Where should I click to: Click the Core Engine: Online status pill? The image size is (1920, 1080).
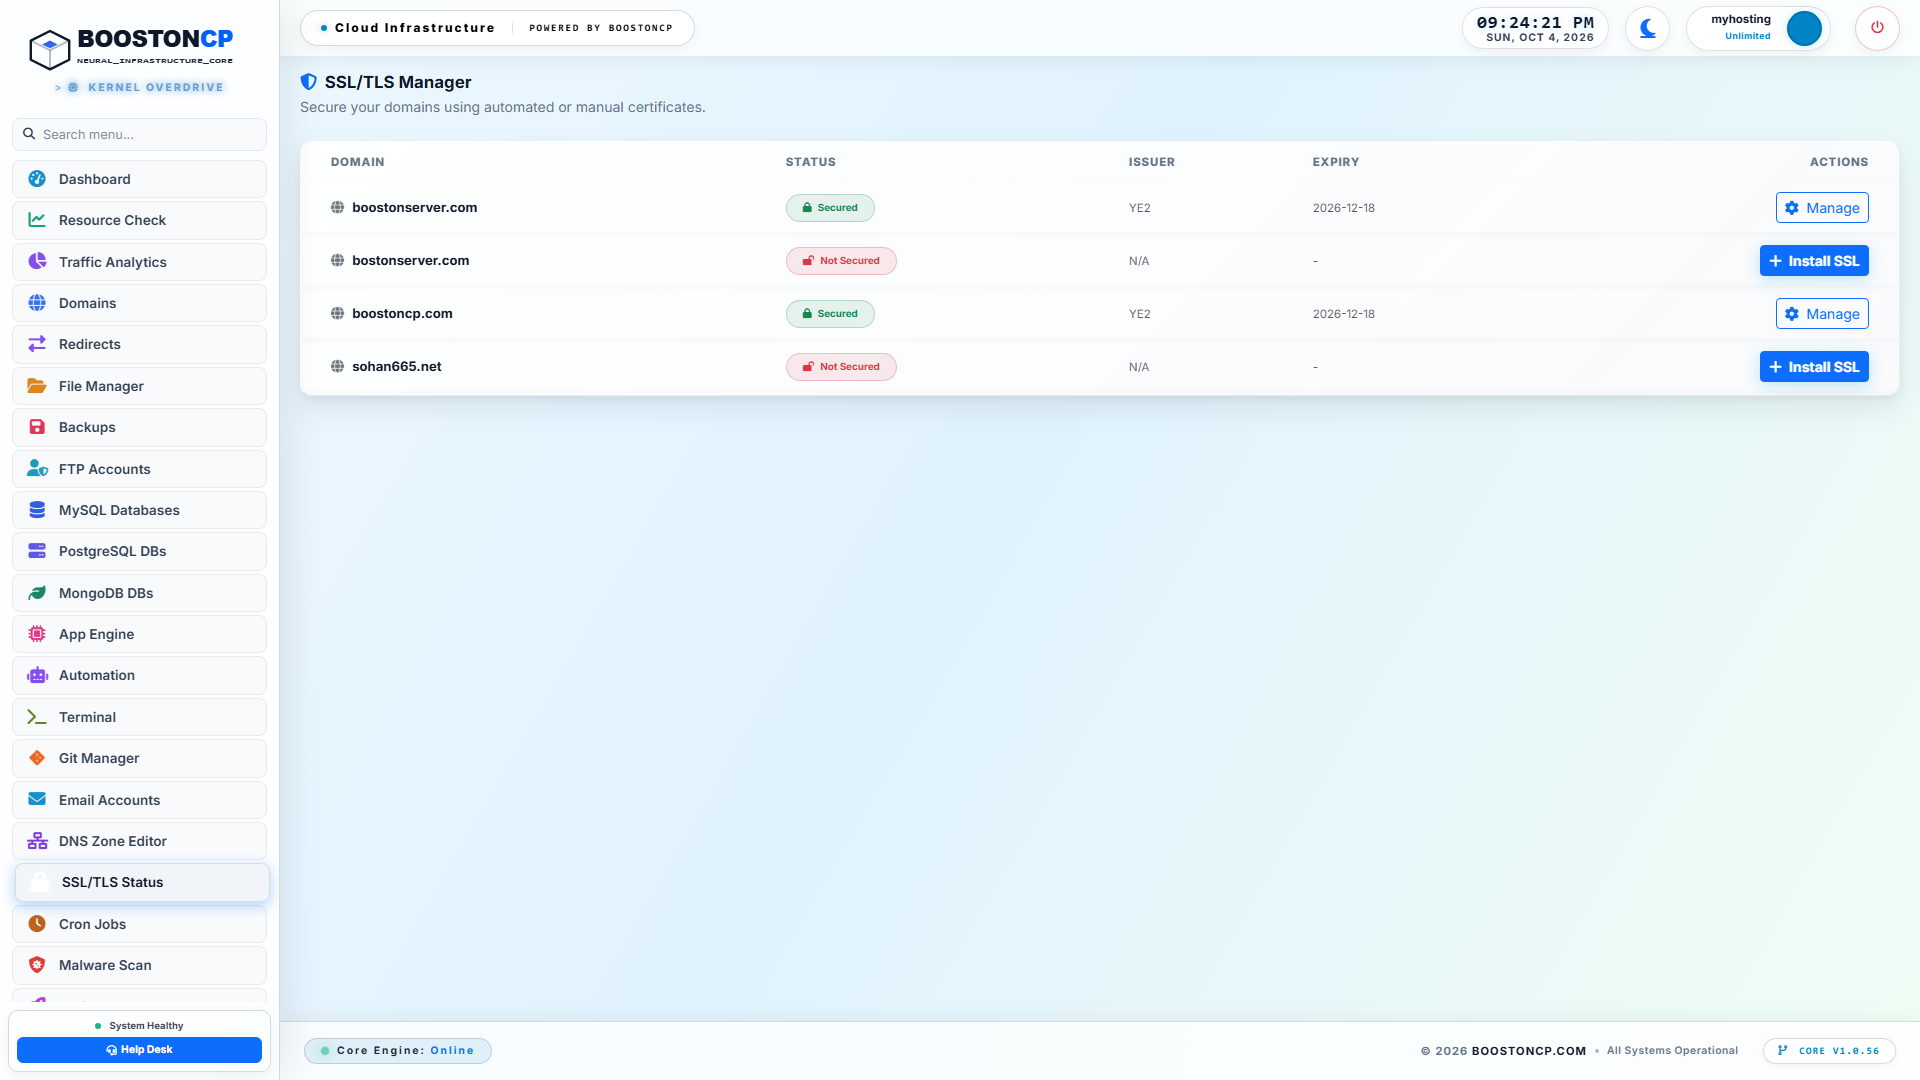tap(398, 1051)
